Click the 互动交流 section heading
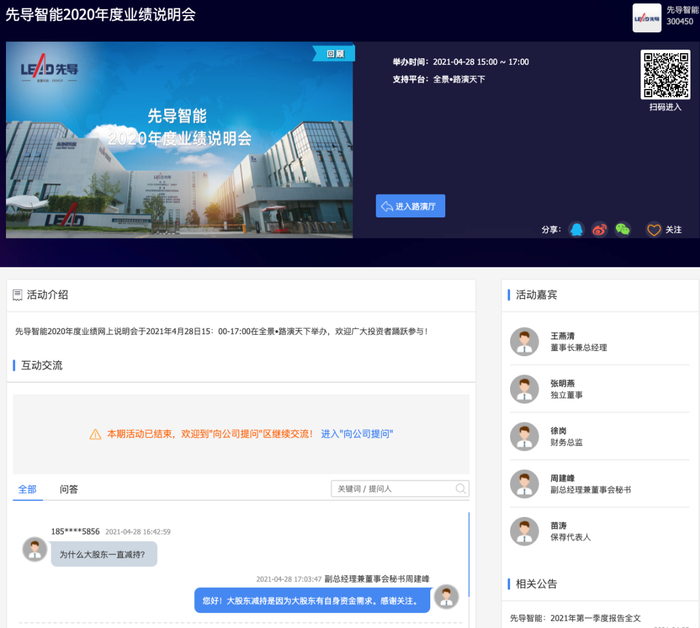The width and height of the screenshot is (700, 628). pos(42,366)
